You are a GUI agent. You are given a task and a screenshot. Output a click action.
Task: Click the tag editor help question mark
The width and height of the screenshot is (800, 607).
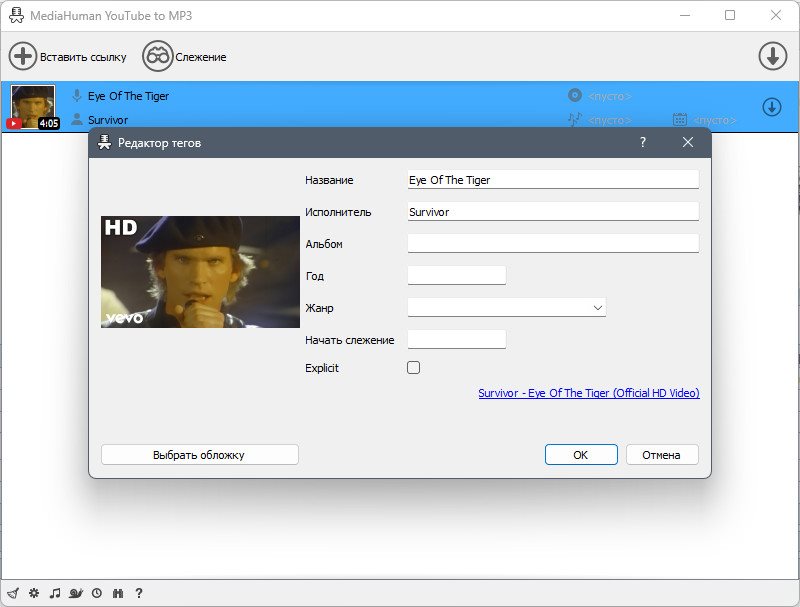[x=643, y=142]
